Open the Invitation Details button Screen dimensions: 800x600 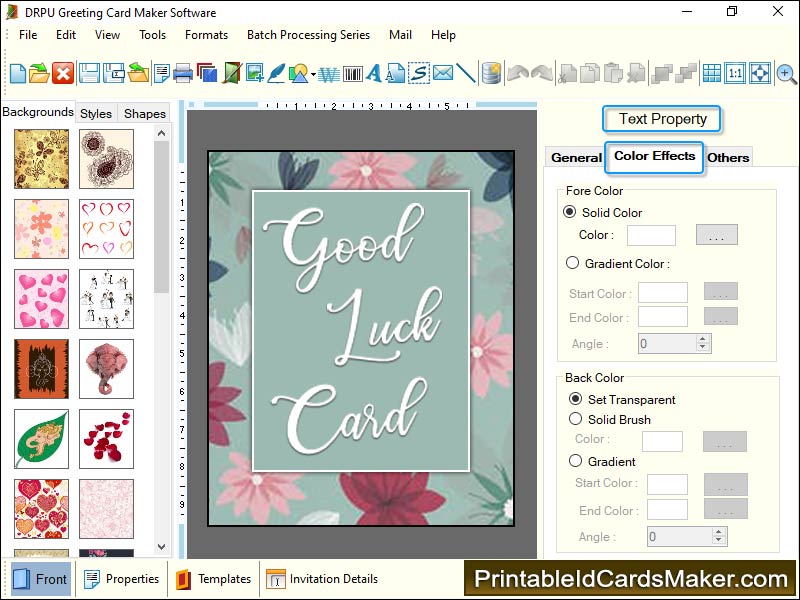(323, 579)
